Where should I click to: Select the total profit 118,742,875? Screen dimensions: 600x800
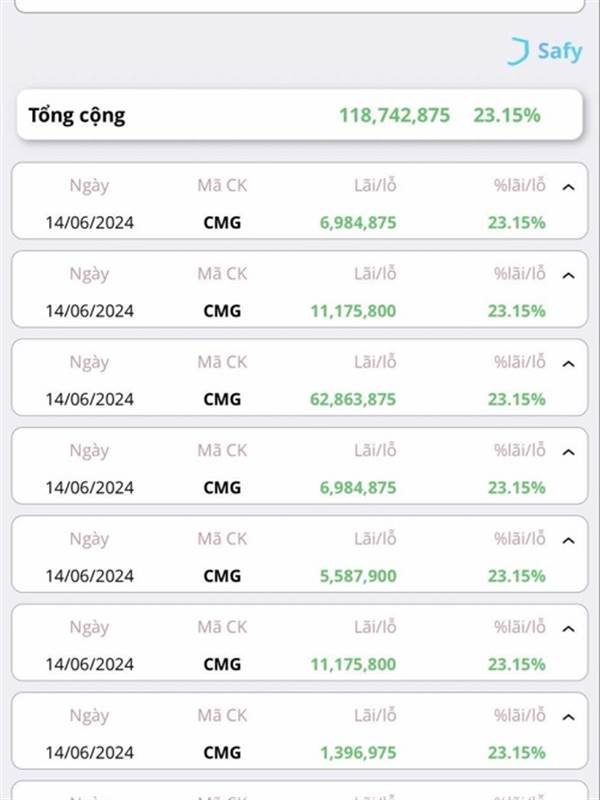click(x=394, y=115)
